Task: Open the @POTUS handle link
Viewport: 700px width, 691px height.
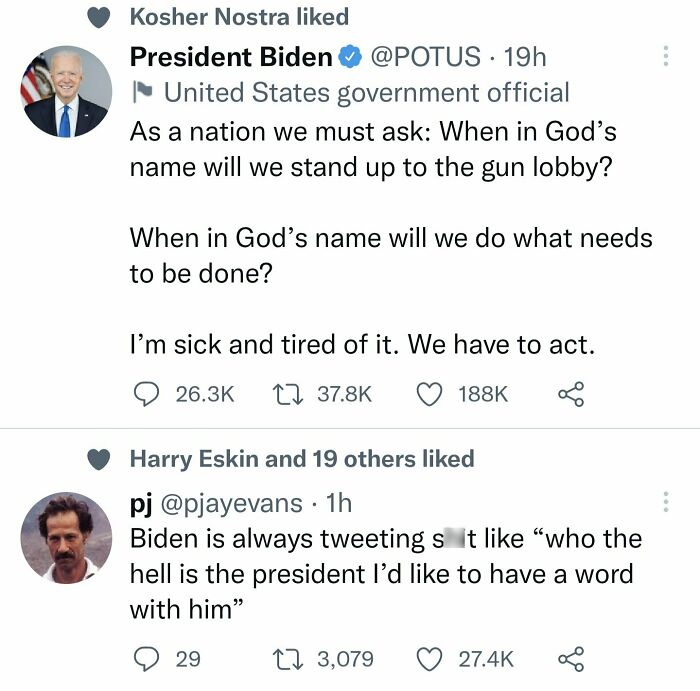Action: coord(426,57)
